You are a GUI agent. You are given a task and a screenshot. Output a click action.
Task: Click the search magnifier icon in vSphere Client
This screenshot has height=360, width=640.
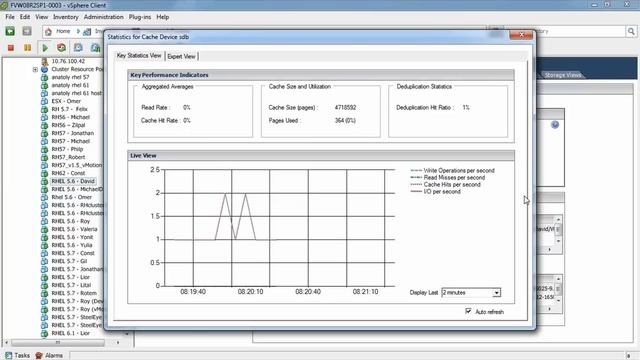631,31
